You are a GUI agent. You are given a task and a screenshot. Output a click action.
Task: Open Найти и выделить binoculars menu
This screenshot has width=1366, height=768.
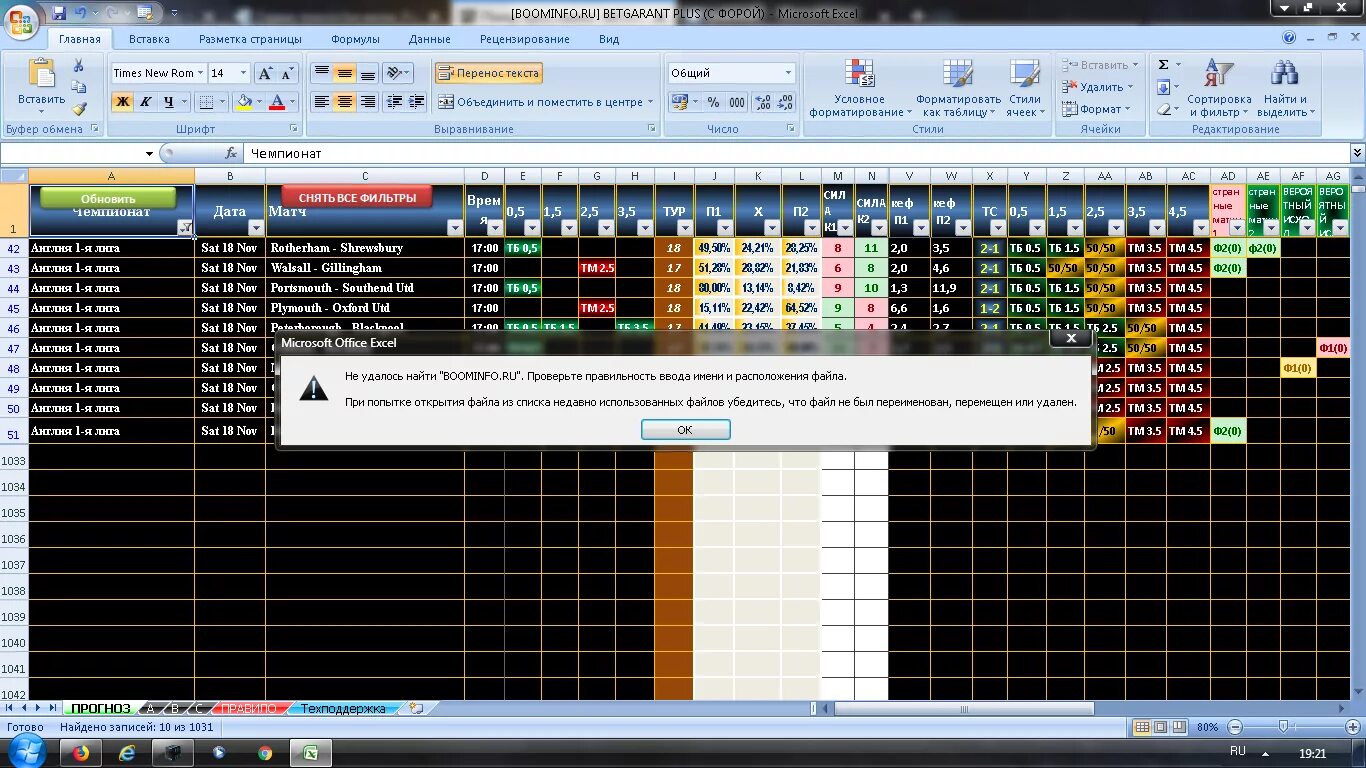(x=1285, y=88)
